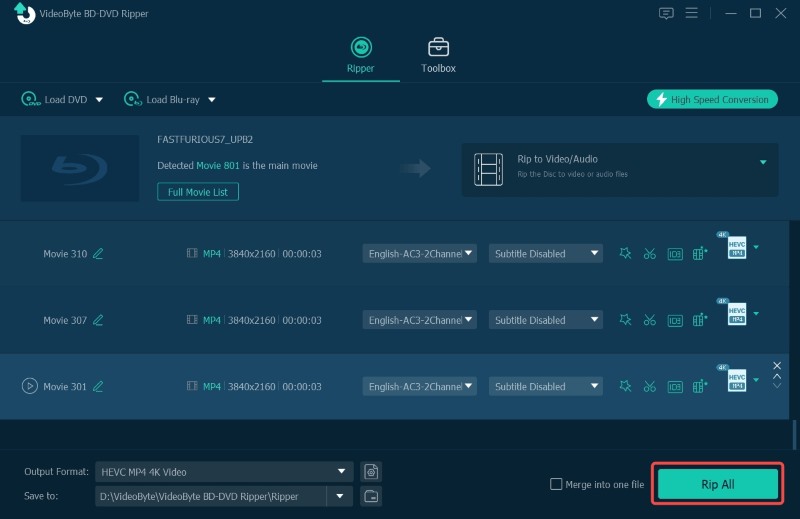Switch to the Toolbox tab
The width and height of the screenshot is (800, 519).
pos(438,55)
